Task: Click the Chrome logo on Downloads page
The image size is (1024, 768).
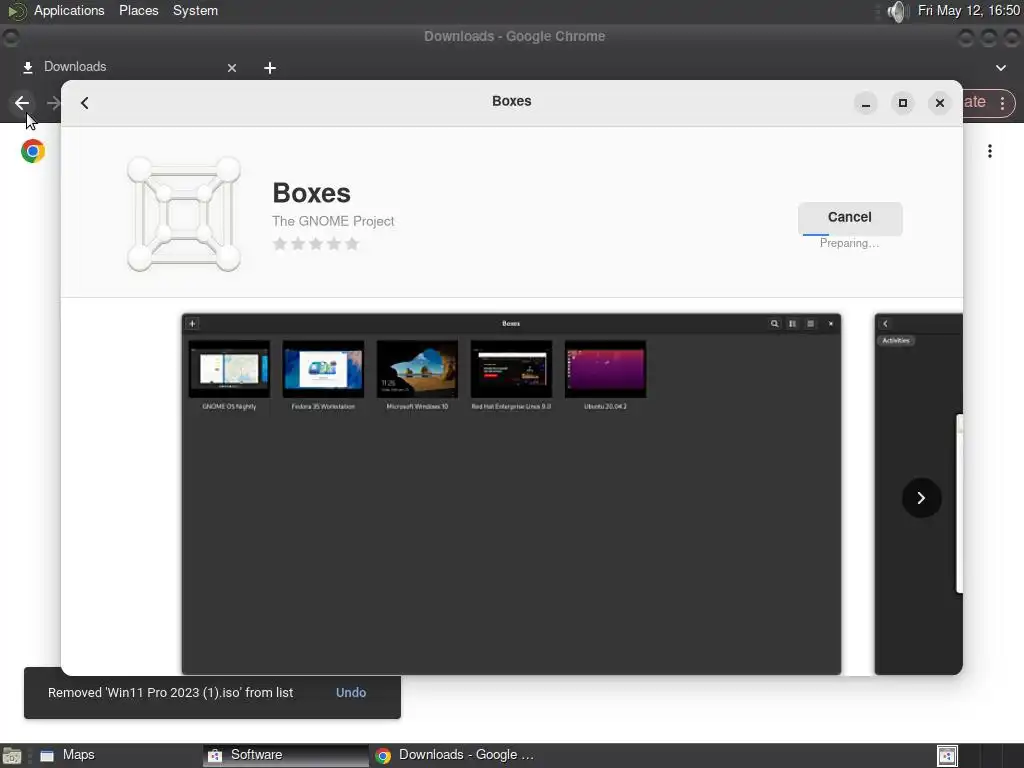Action: coord(33,152)
